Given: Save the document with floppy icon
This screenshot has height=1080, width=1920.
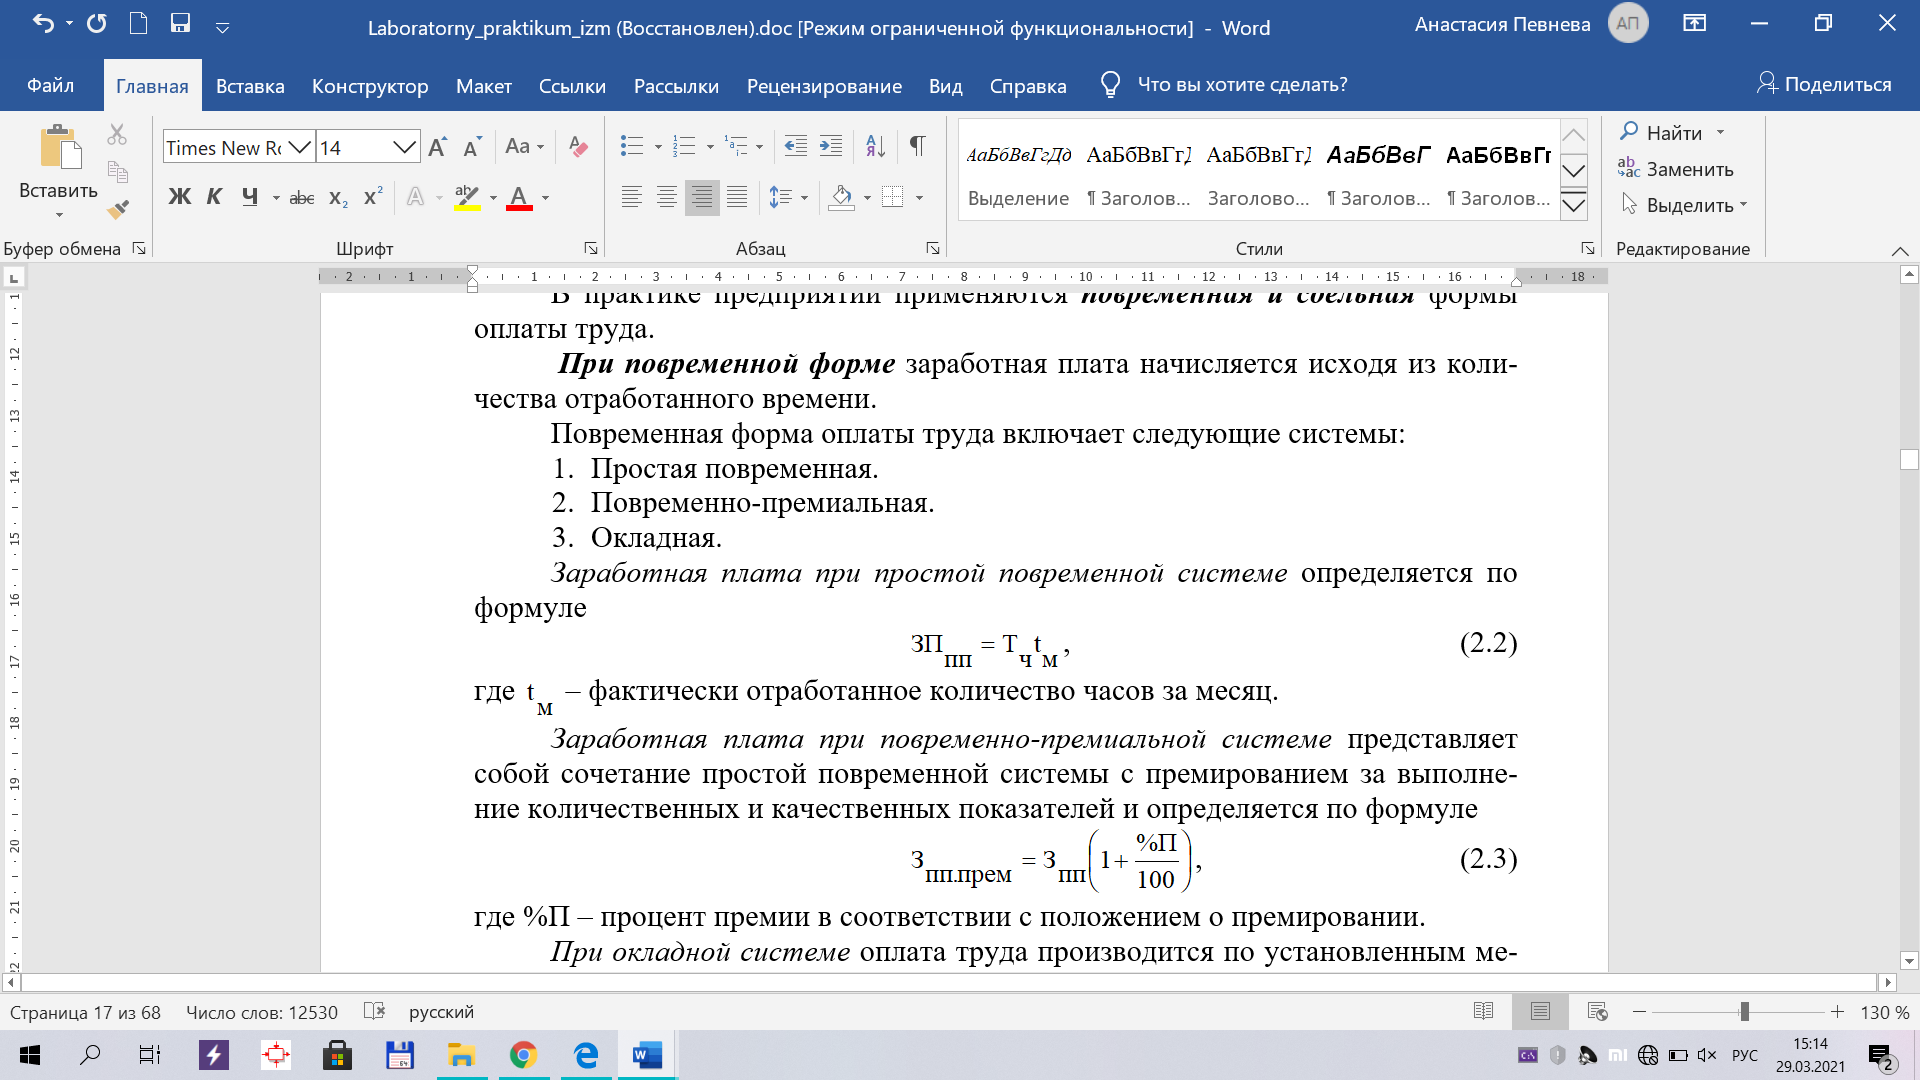Looking at the screenshot, I should 180,24.
